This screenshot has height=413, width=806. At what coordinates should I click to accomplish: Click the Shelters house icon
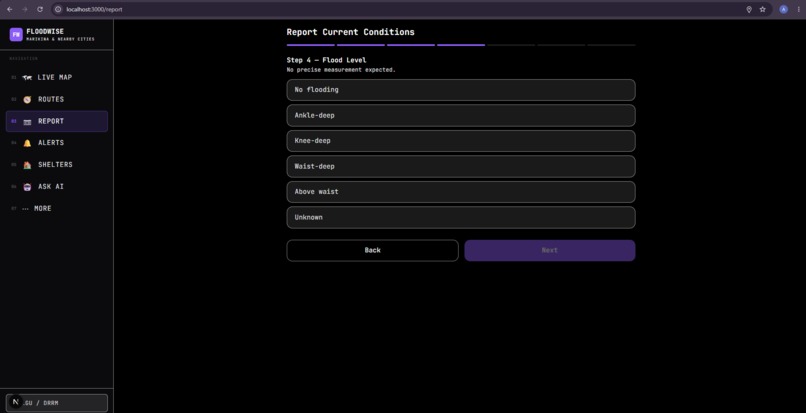tap(27, 165)
